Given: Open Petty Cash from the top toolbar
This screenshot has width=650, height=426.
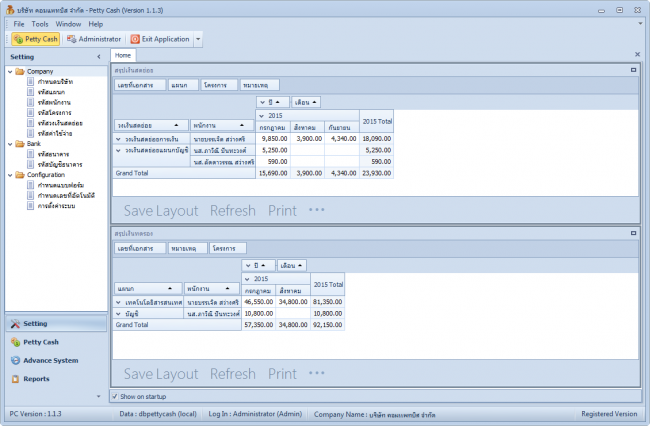Looking at the screenshot, I should 36,39.
